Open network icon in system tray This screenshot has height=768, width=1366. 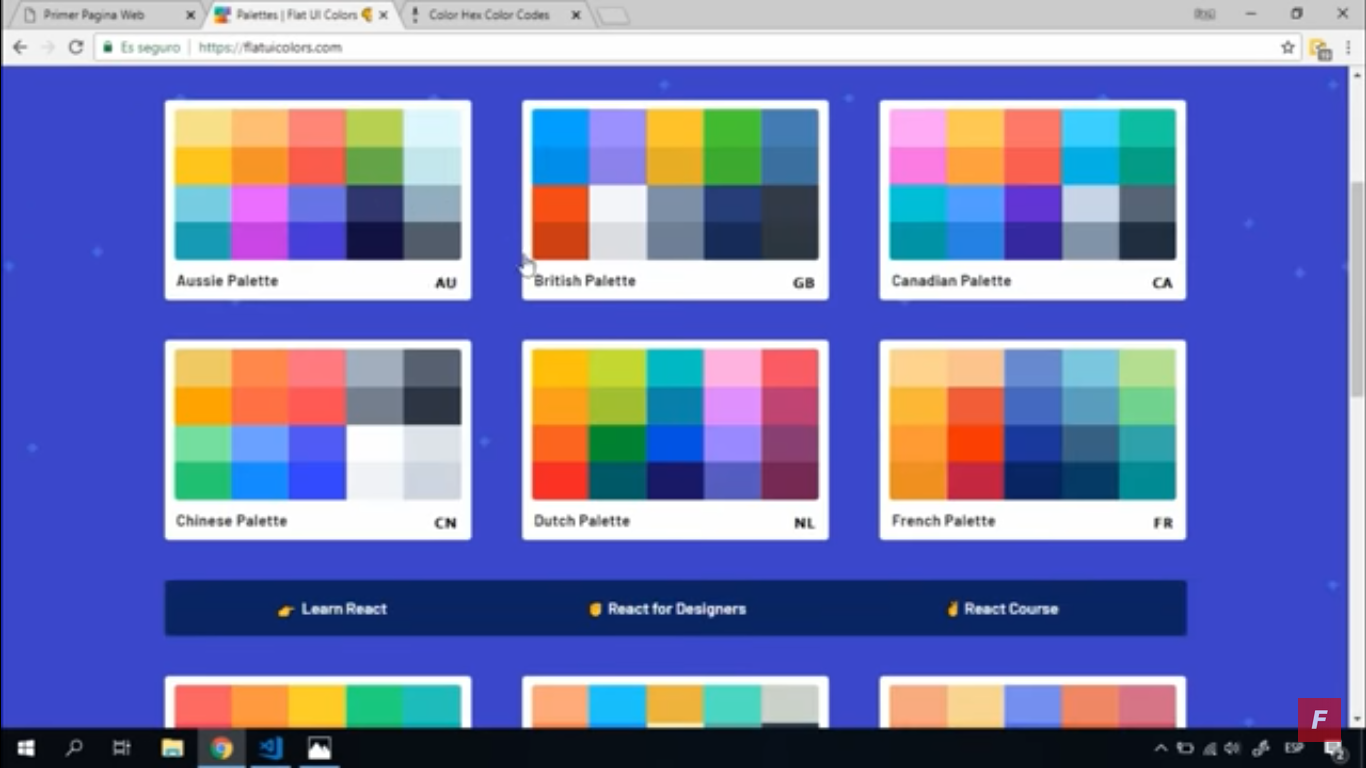click(1210, 748)
